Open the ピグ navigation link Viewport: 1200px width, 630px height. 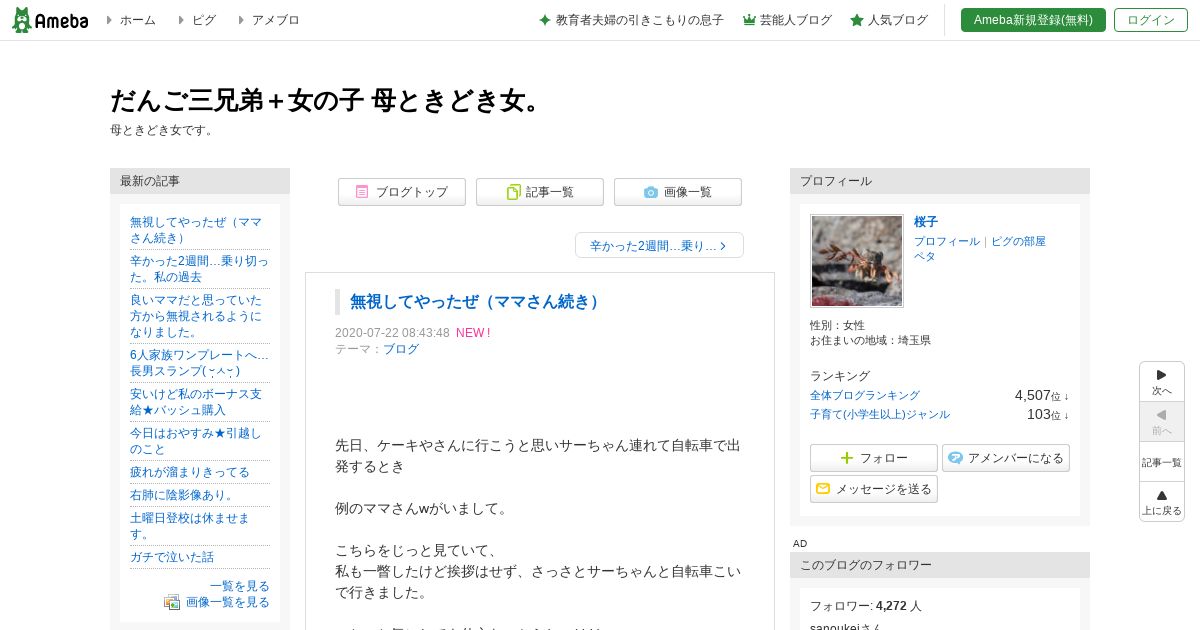click(x=204, y=20)
